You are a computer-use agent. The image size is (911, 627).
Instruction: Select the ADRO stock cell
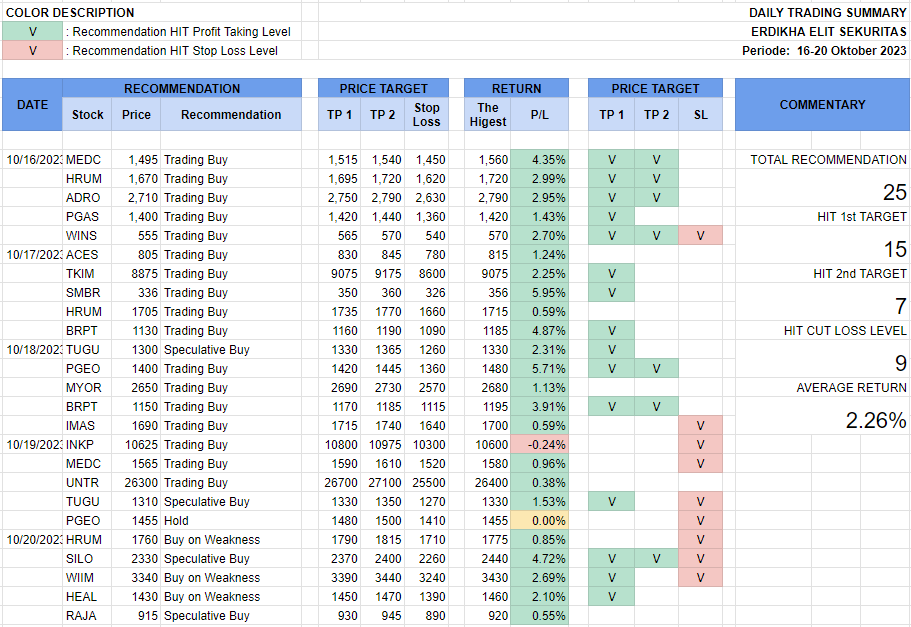[83, 198]
